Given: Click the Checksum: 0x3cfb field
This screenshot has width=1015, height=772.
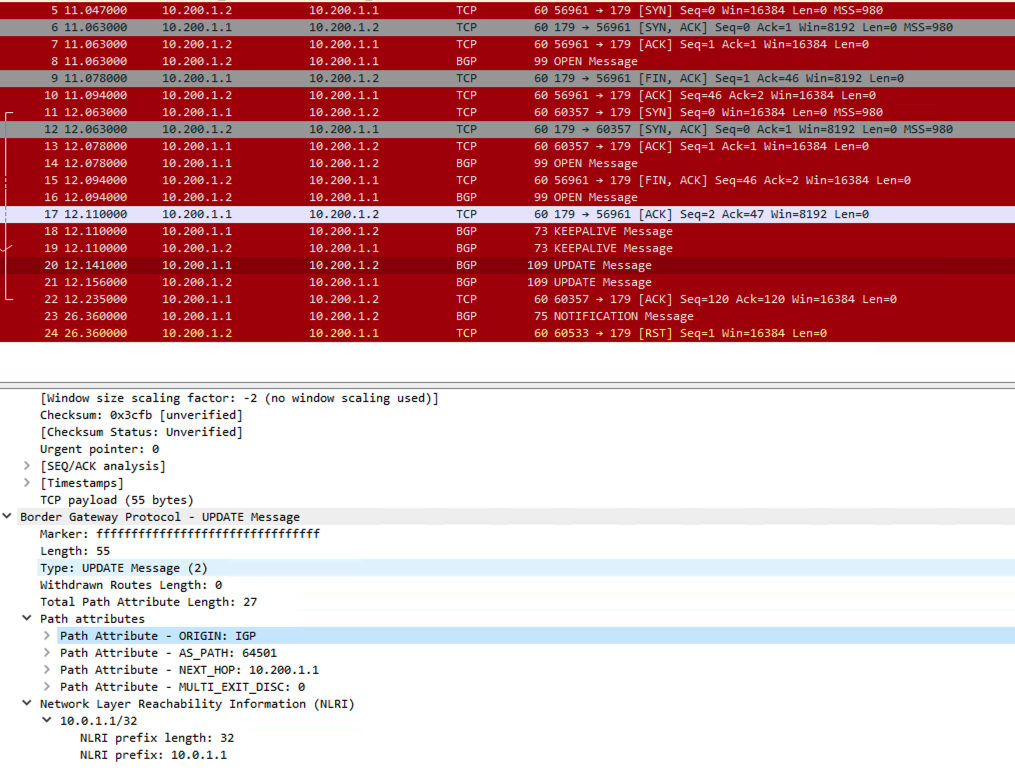Looking at the screenshot, I should (x=141, y=415).
